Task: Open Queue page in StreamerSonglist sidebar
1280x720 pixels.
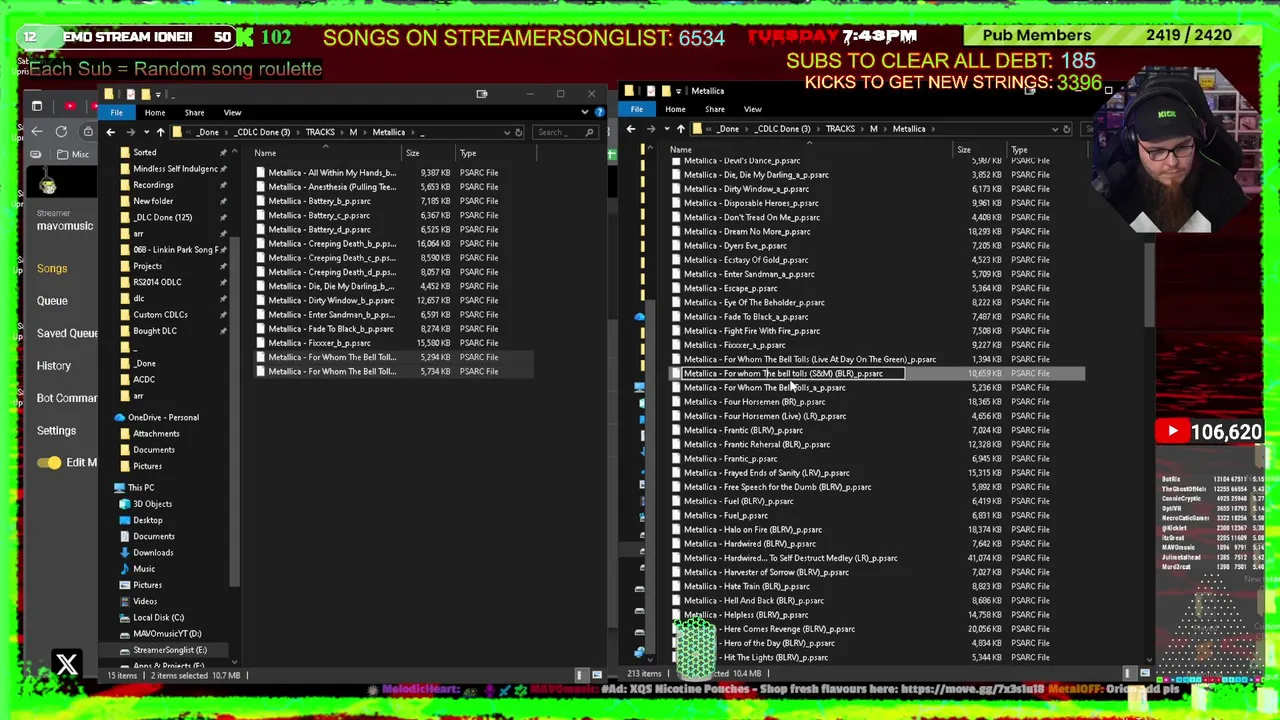Action: (x=52, y=300)
